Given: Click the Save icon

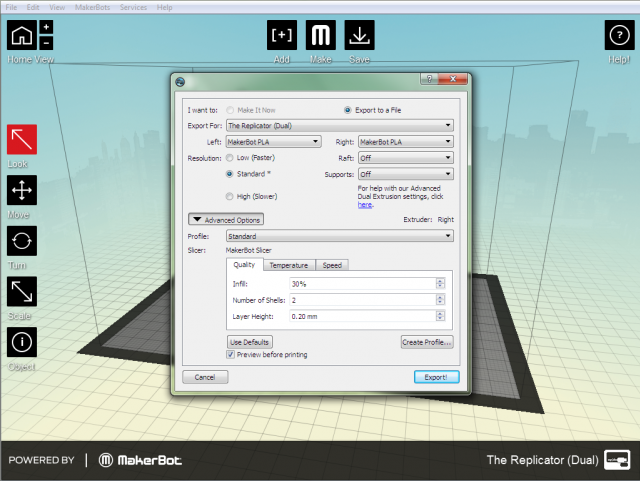Looking at the screenshot, I should (x=359, y=35).
